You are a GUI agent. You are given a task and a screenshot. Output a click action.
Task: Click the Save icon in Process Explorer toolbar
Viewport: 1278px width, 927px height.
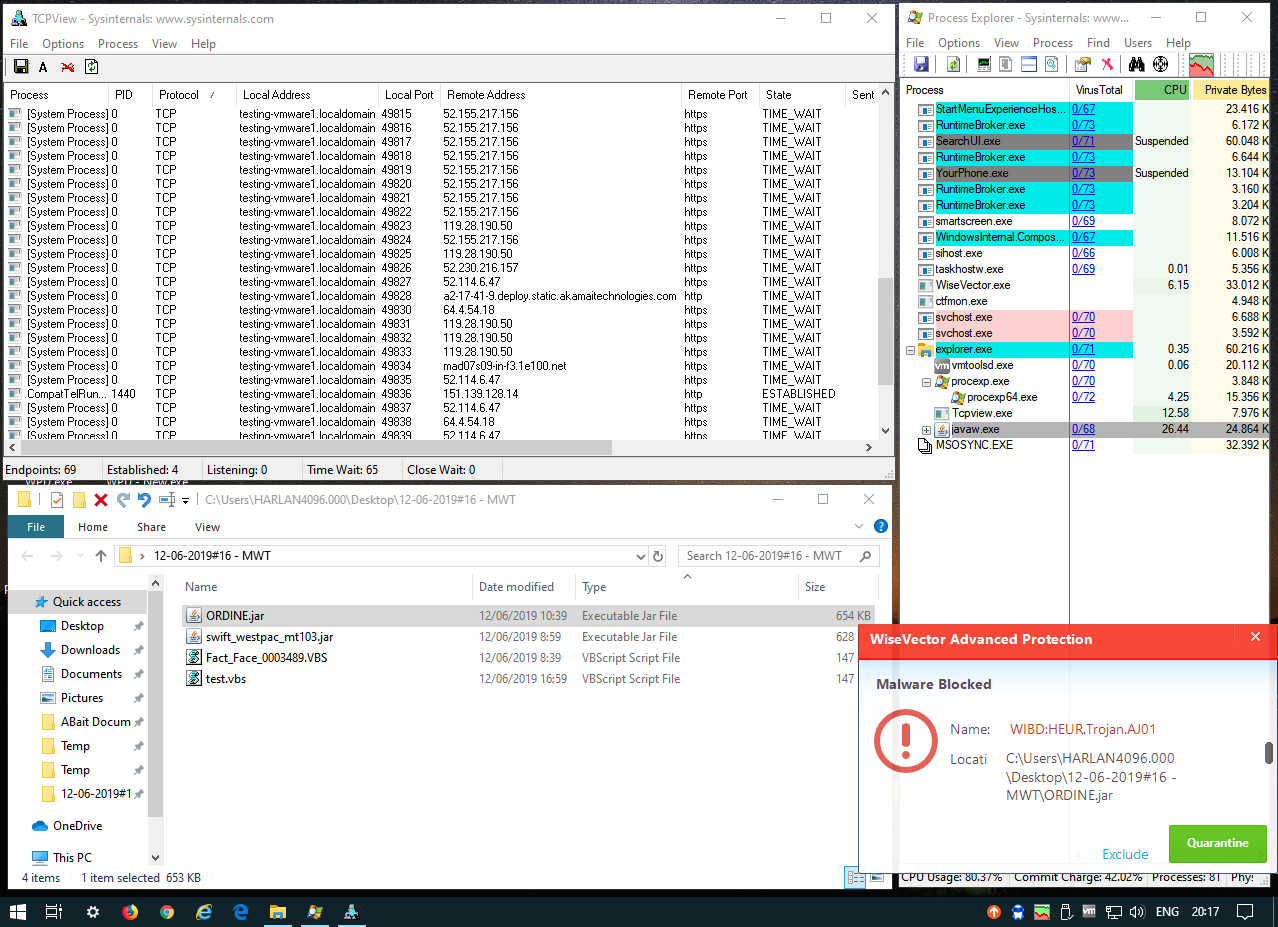coord(921,64)
